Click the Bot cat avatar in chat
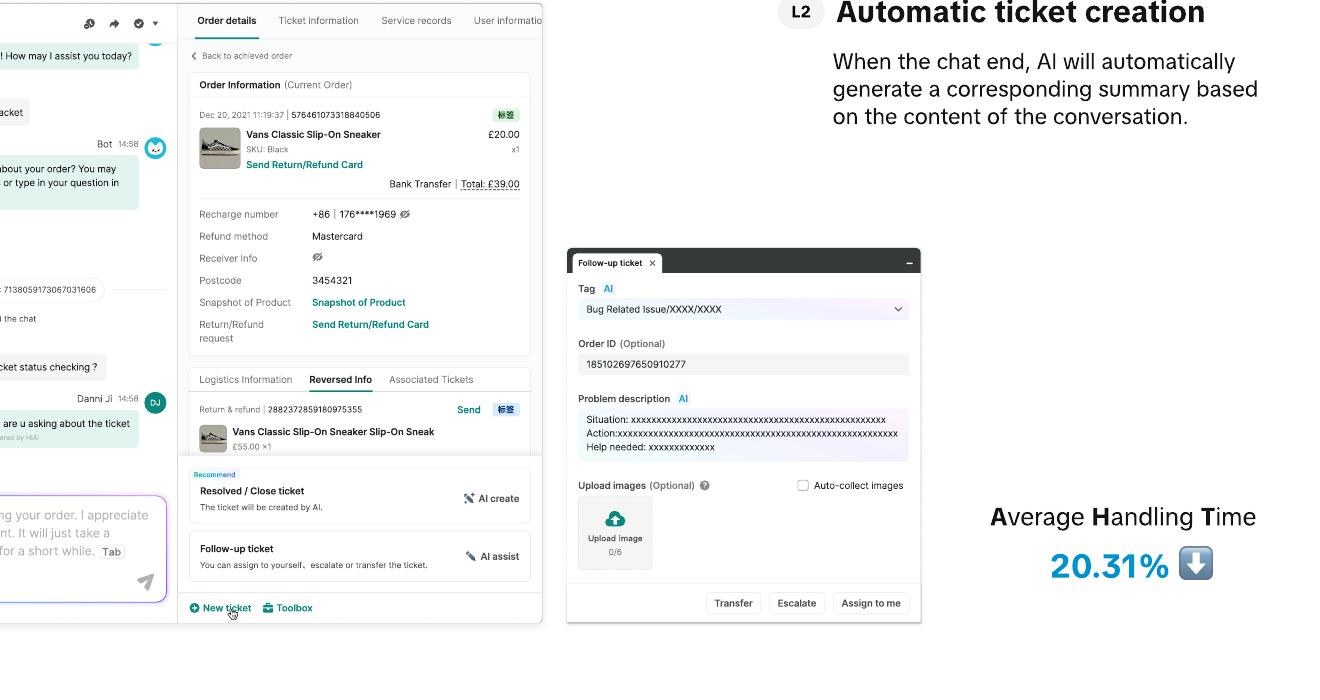The height and width of the screenshot is (700, 1320). 155,148
